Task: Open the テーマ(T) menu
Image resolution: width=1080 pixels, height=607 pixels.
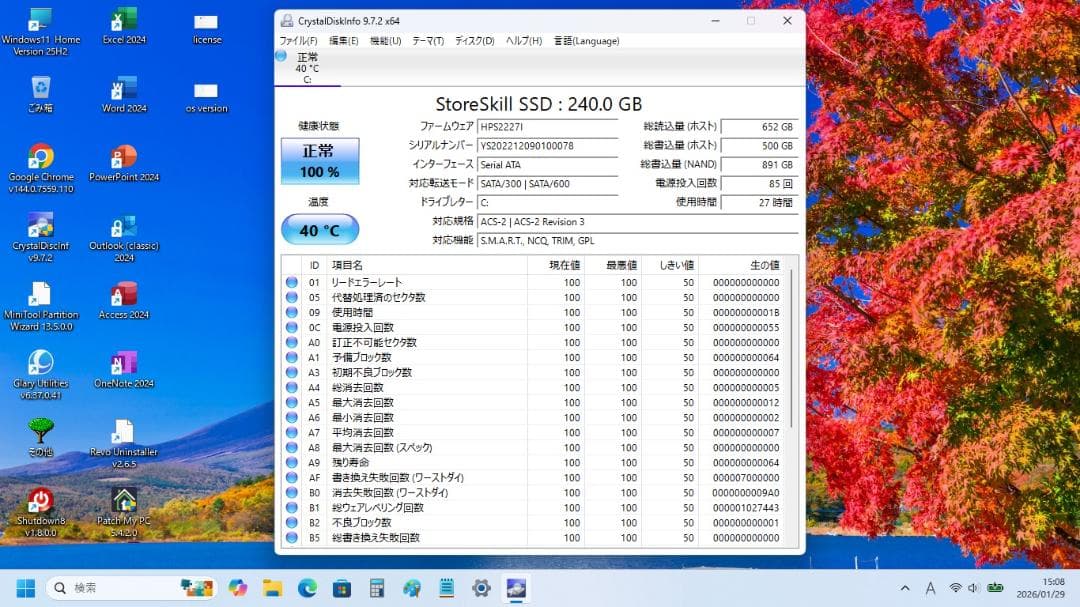Action: pos(428,41)
